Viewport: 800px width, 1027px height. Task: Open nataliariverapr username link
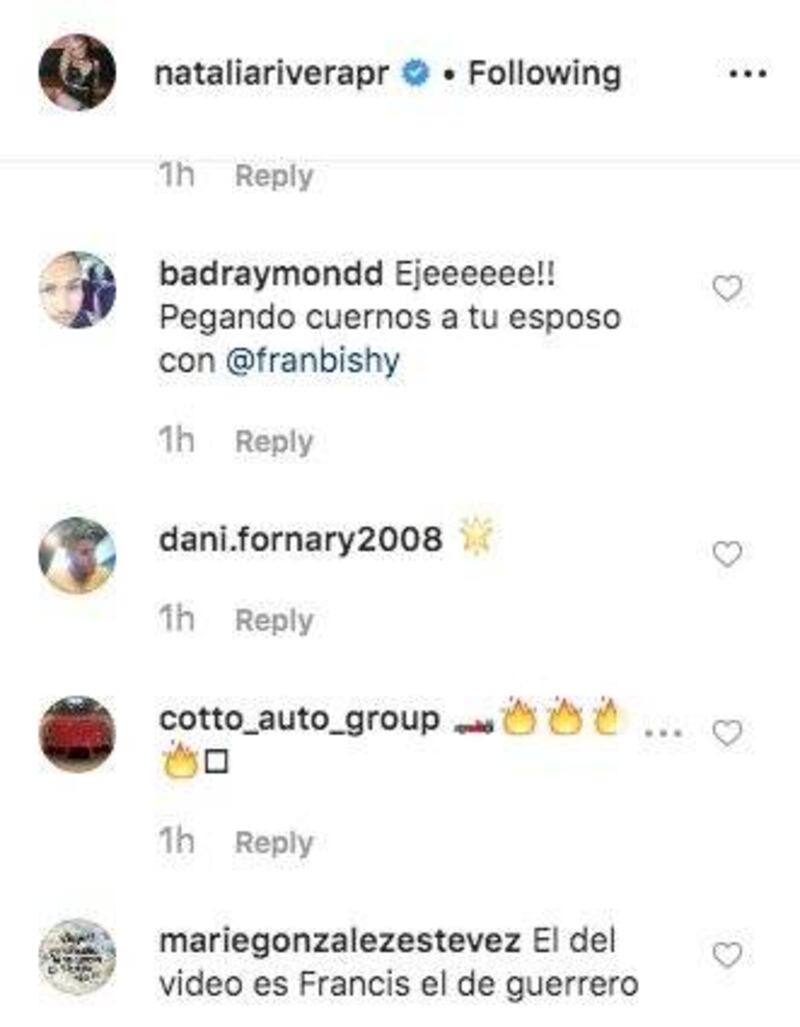click(272, 73)
